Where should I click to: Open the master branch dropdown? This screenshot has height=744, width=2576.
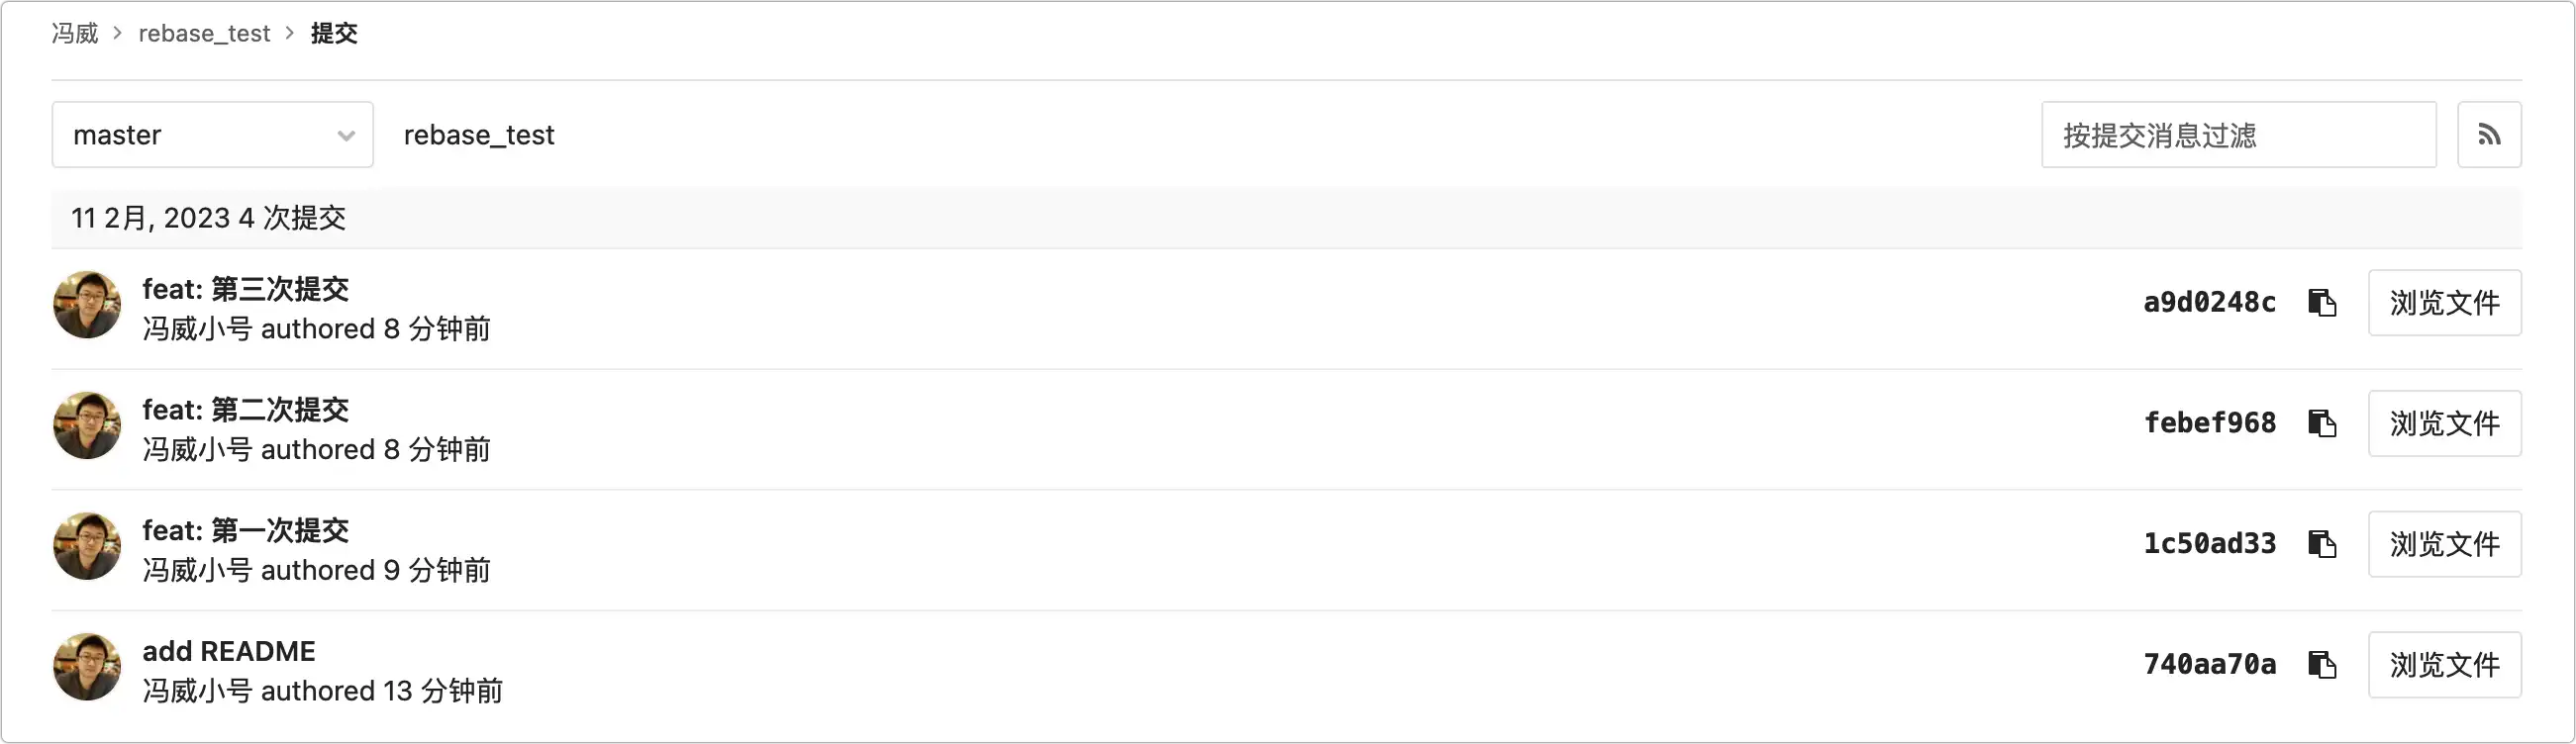point(212,135)
